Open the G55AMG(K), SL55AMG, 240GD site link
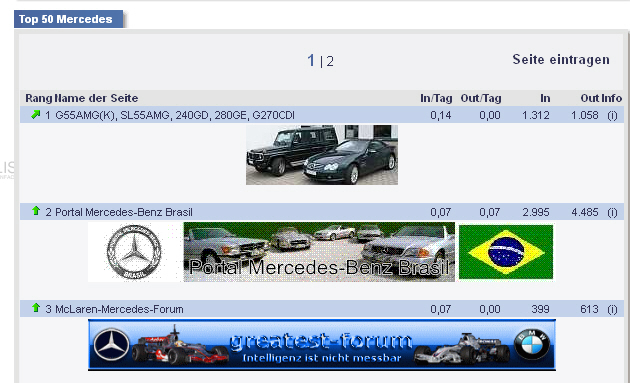The width and height of the screenshot is (630, 383). coord(175,115)
